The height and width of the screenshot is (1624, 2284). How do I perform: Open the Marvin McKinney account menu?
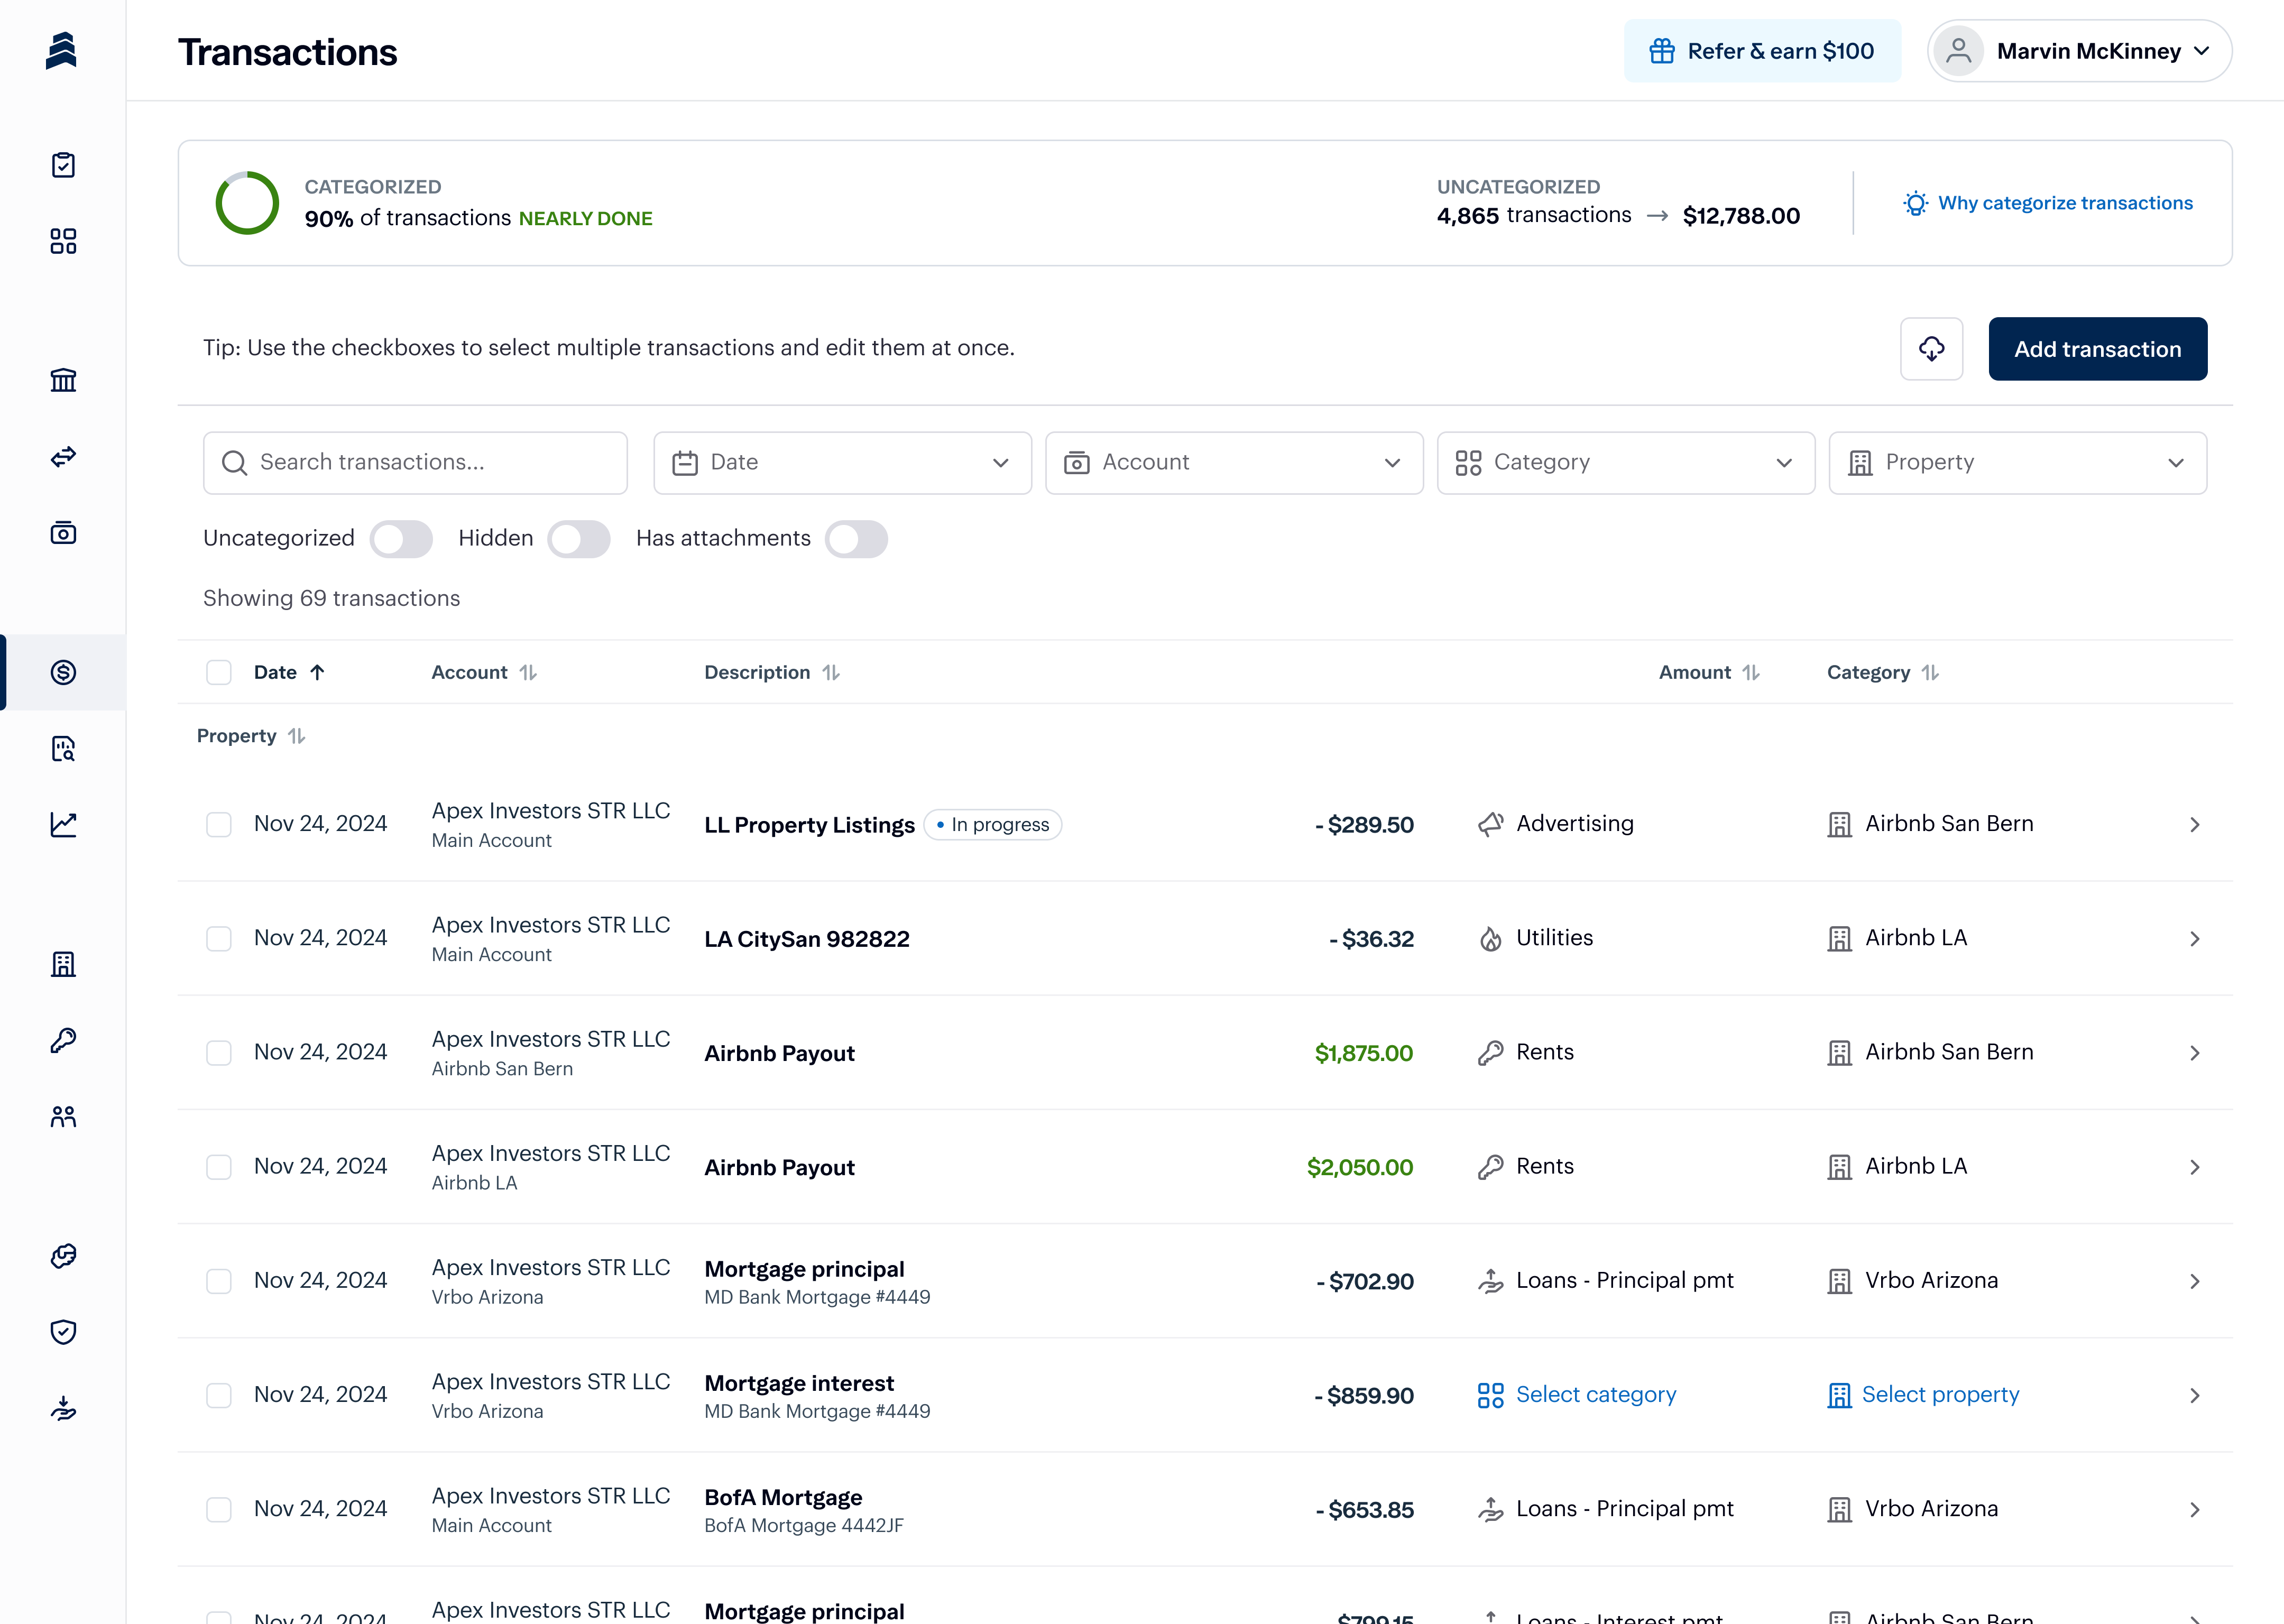coord(2079,51)
